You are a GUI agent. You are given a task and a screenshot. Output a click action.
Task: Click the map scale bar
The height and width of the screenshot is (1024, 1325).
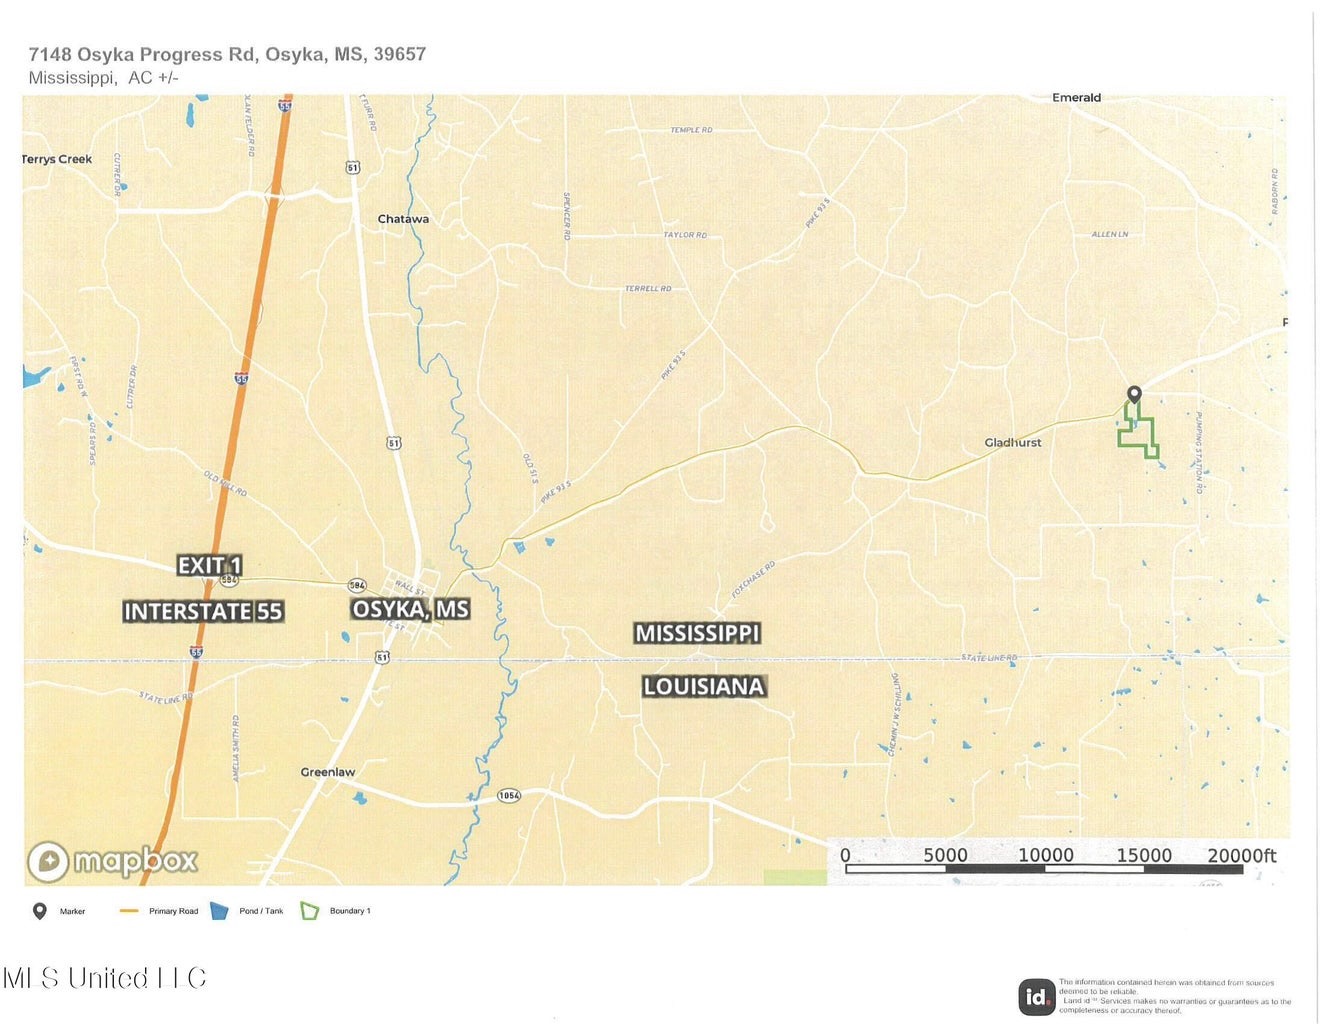(1044, 869)
